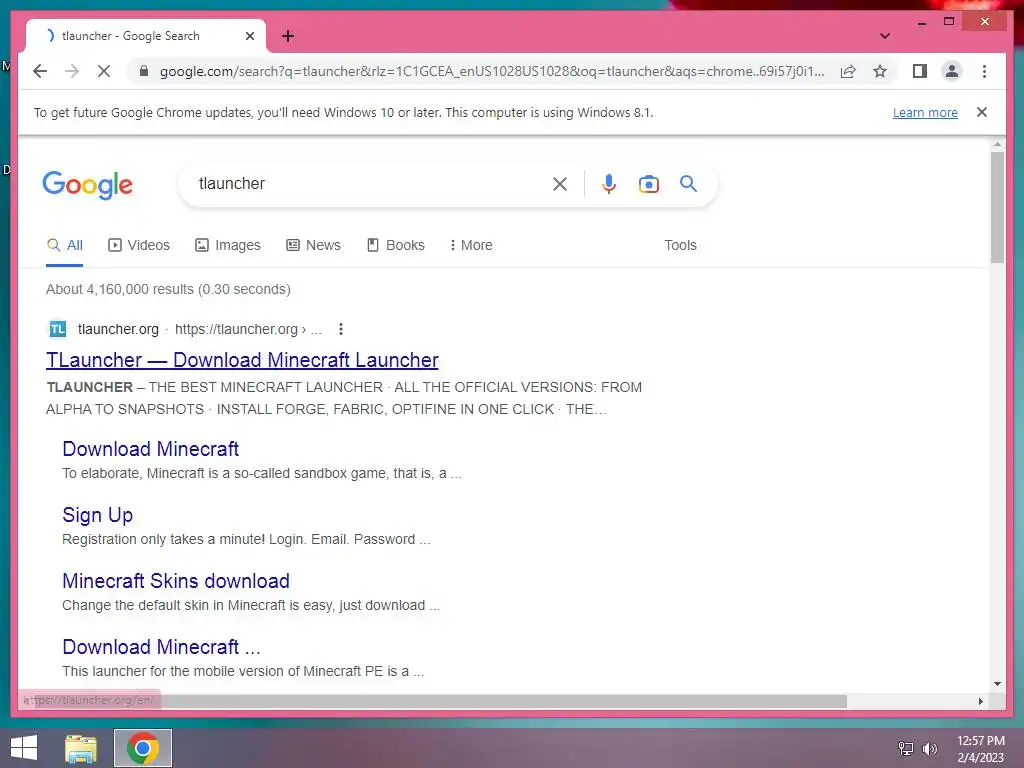Close the tlauncher Google Search tab

(x=249, y=36)
